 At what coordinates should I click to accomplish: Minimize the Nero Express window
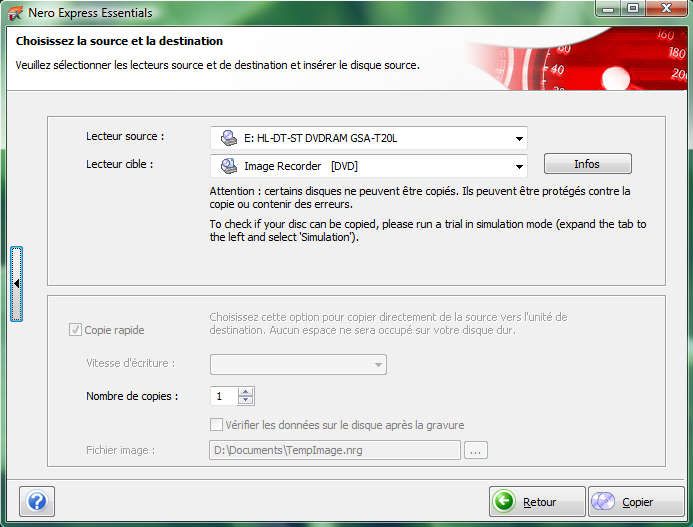[x=608, y=8]
